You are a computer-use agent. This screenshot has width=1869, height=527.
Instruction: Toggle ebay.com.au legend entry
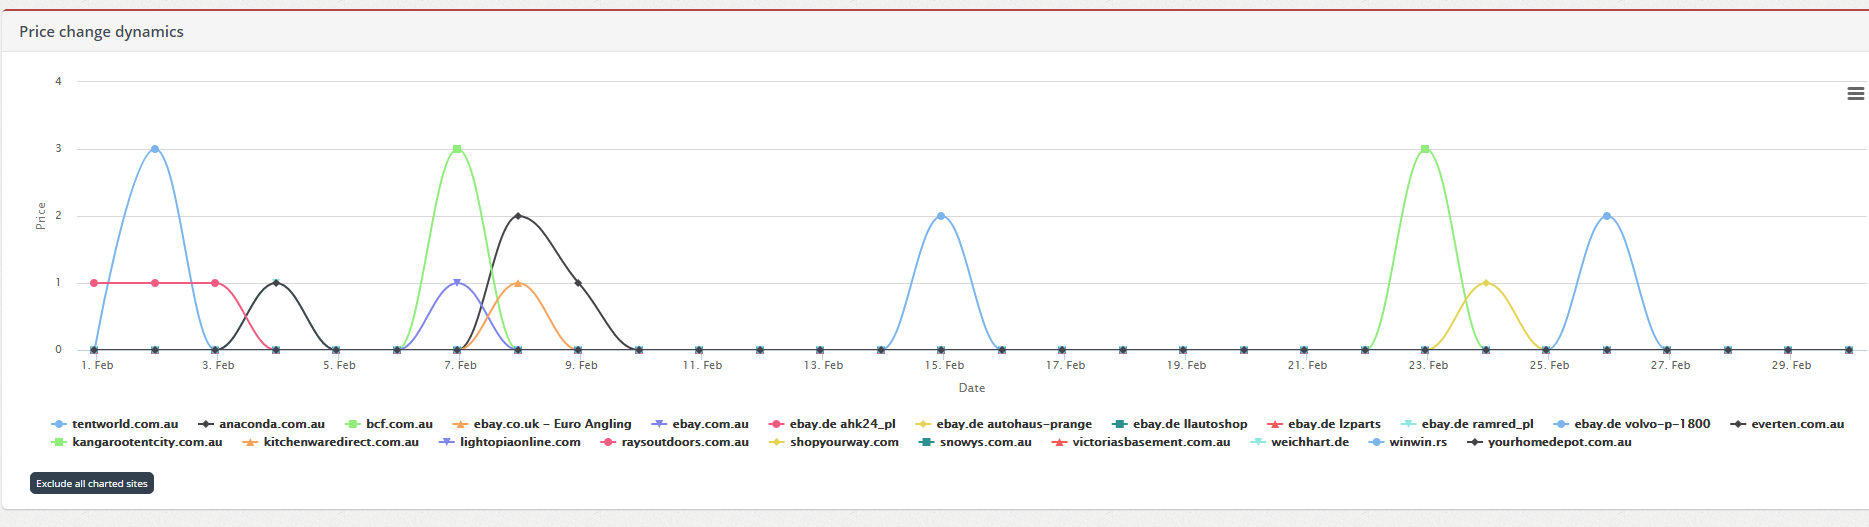tap(701, 424)
